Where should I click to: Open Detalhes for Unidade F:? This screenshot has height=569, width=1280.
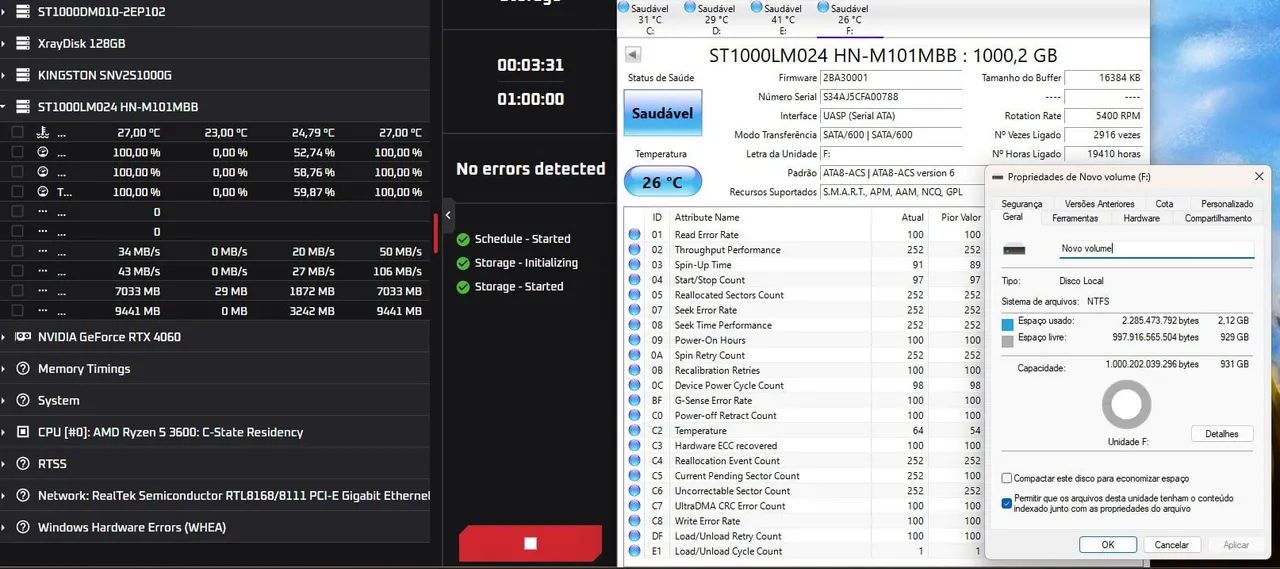click(x=1222, y=434)
